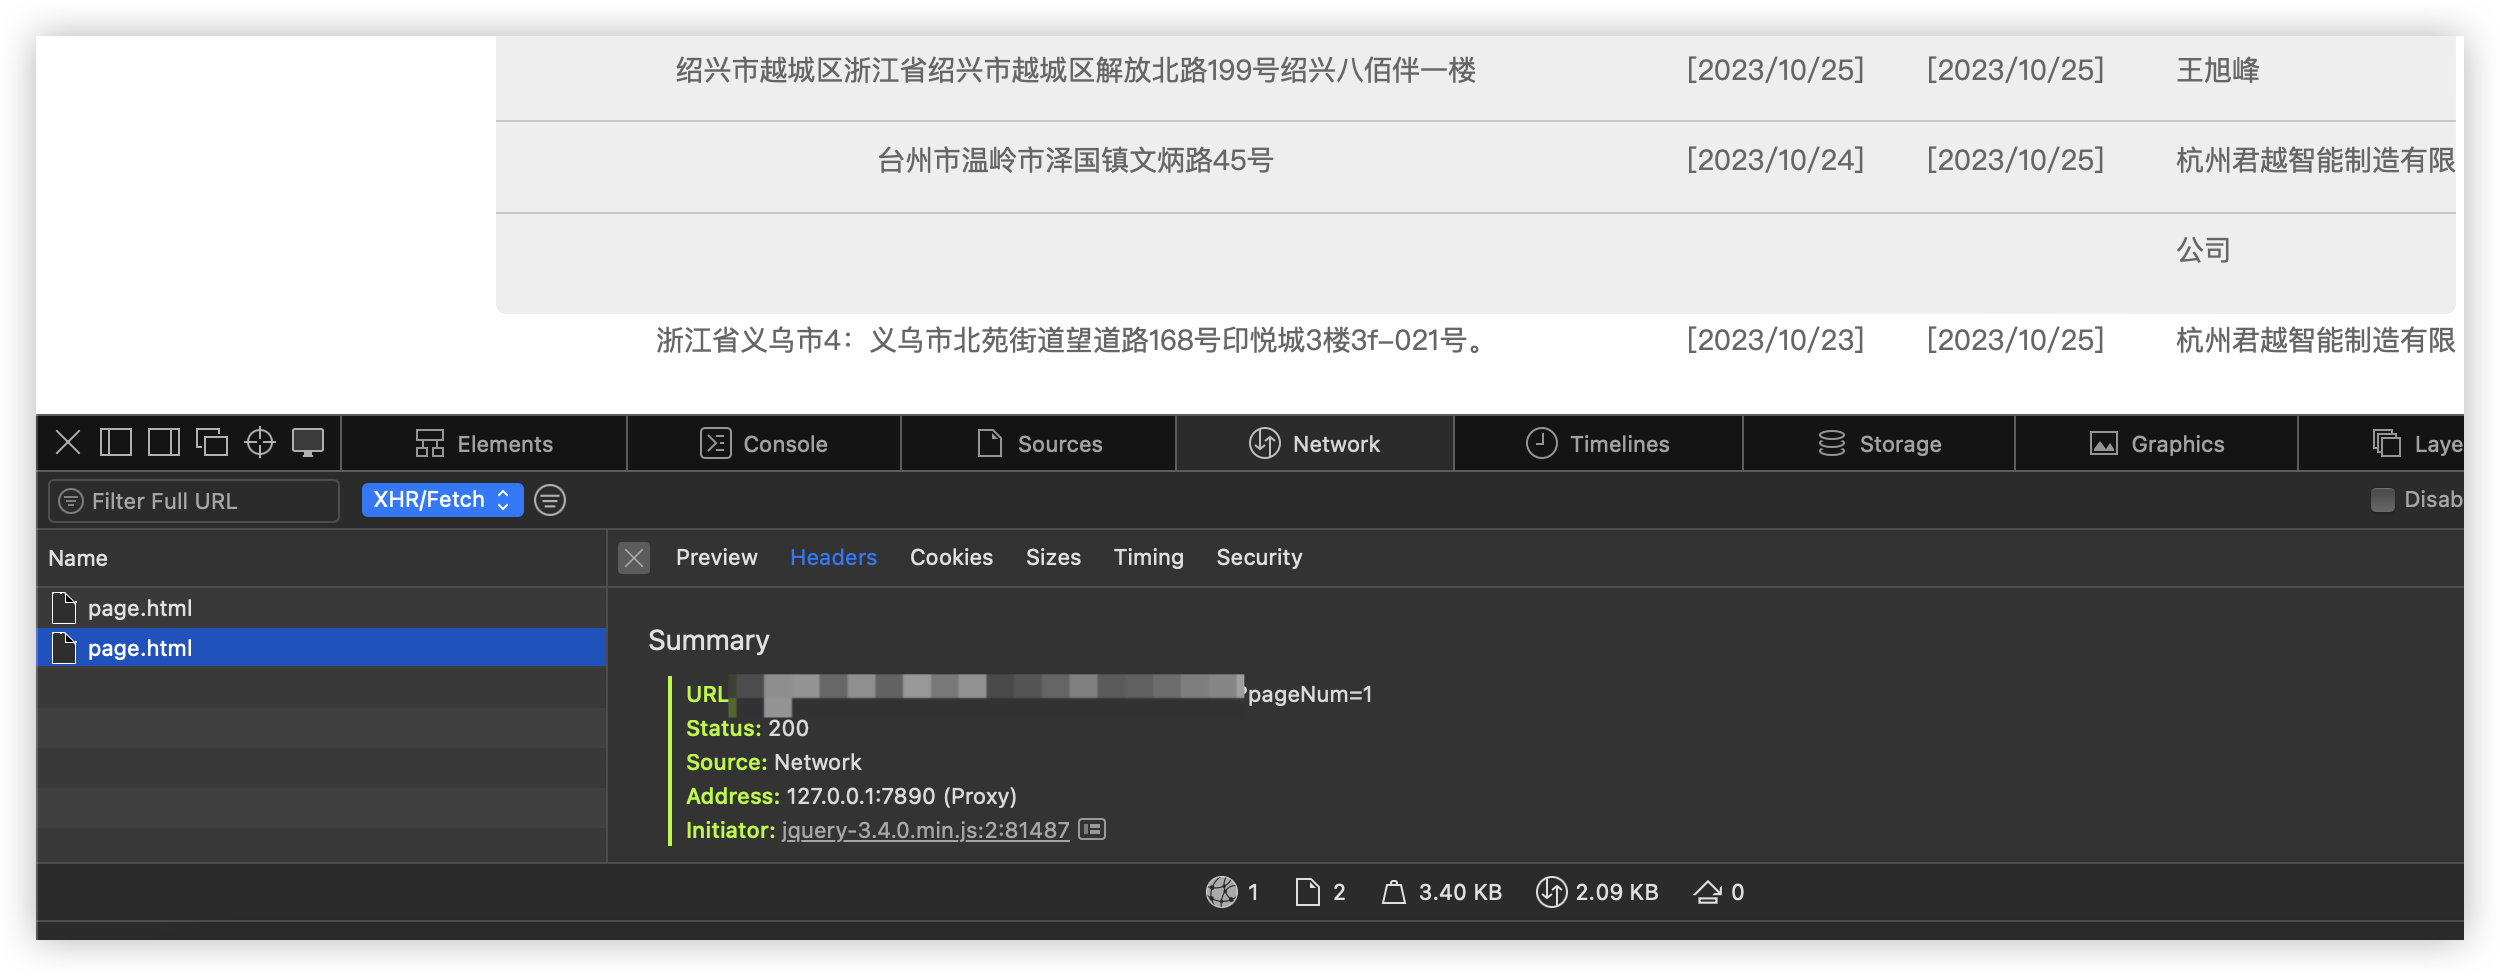Click the weight icon next to 3.40 KB

tap(1390, 892)
